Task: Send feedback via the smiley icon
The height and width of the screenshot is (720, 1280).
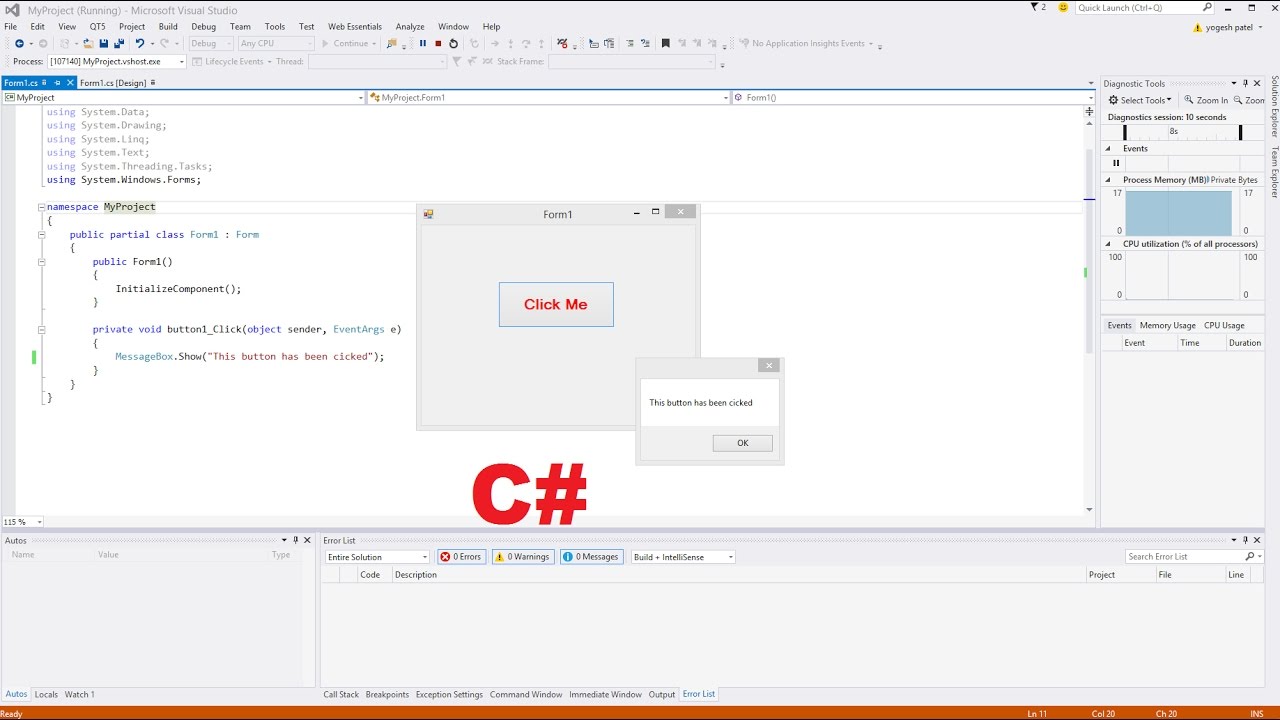Action: [1062, 7]
